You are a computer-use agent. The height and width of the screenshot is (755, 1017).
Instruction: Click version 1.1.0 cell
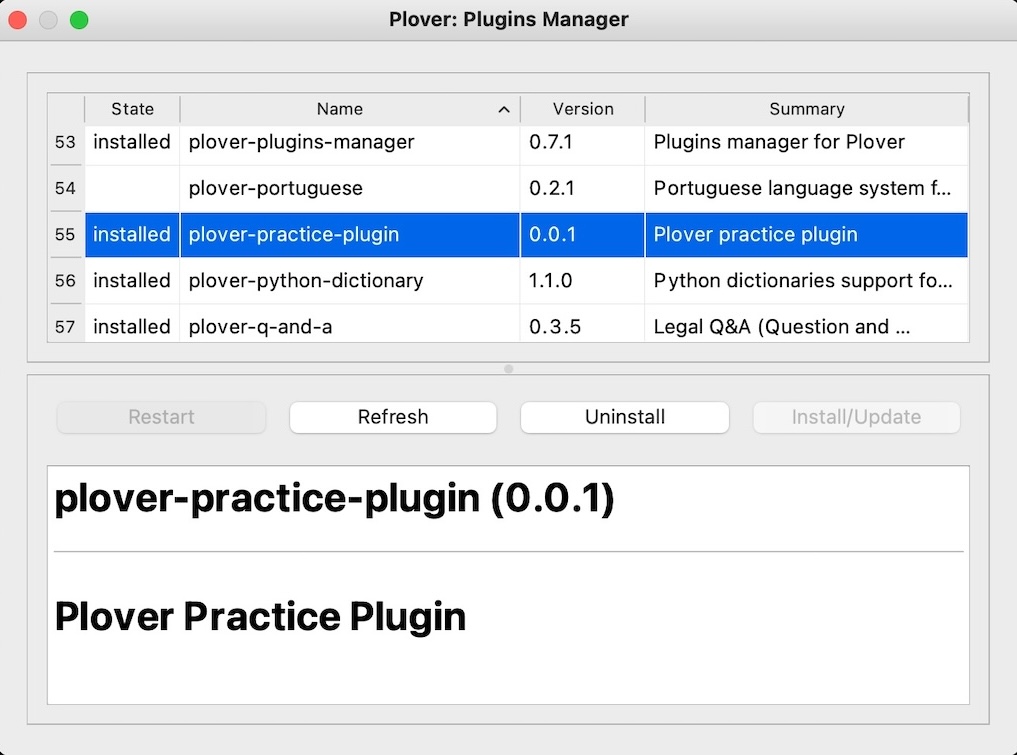coord(582,281)
